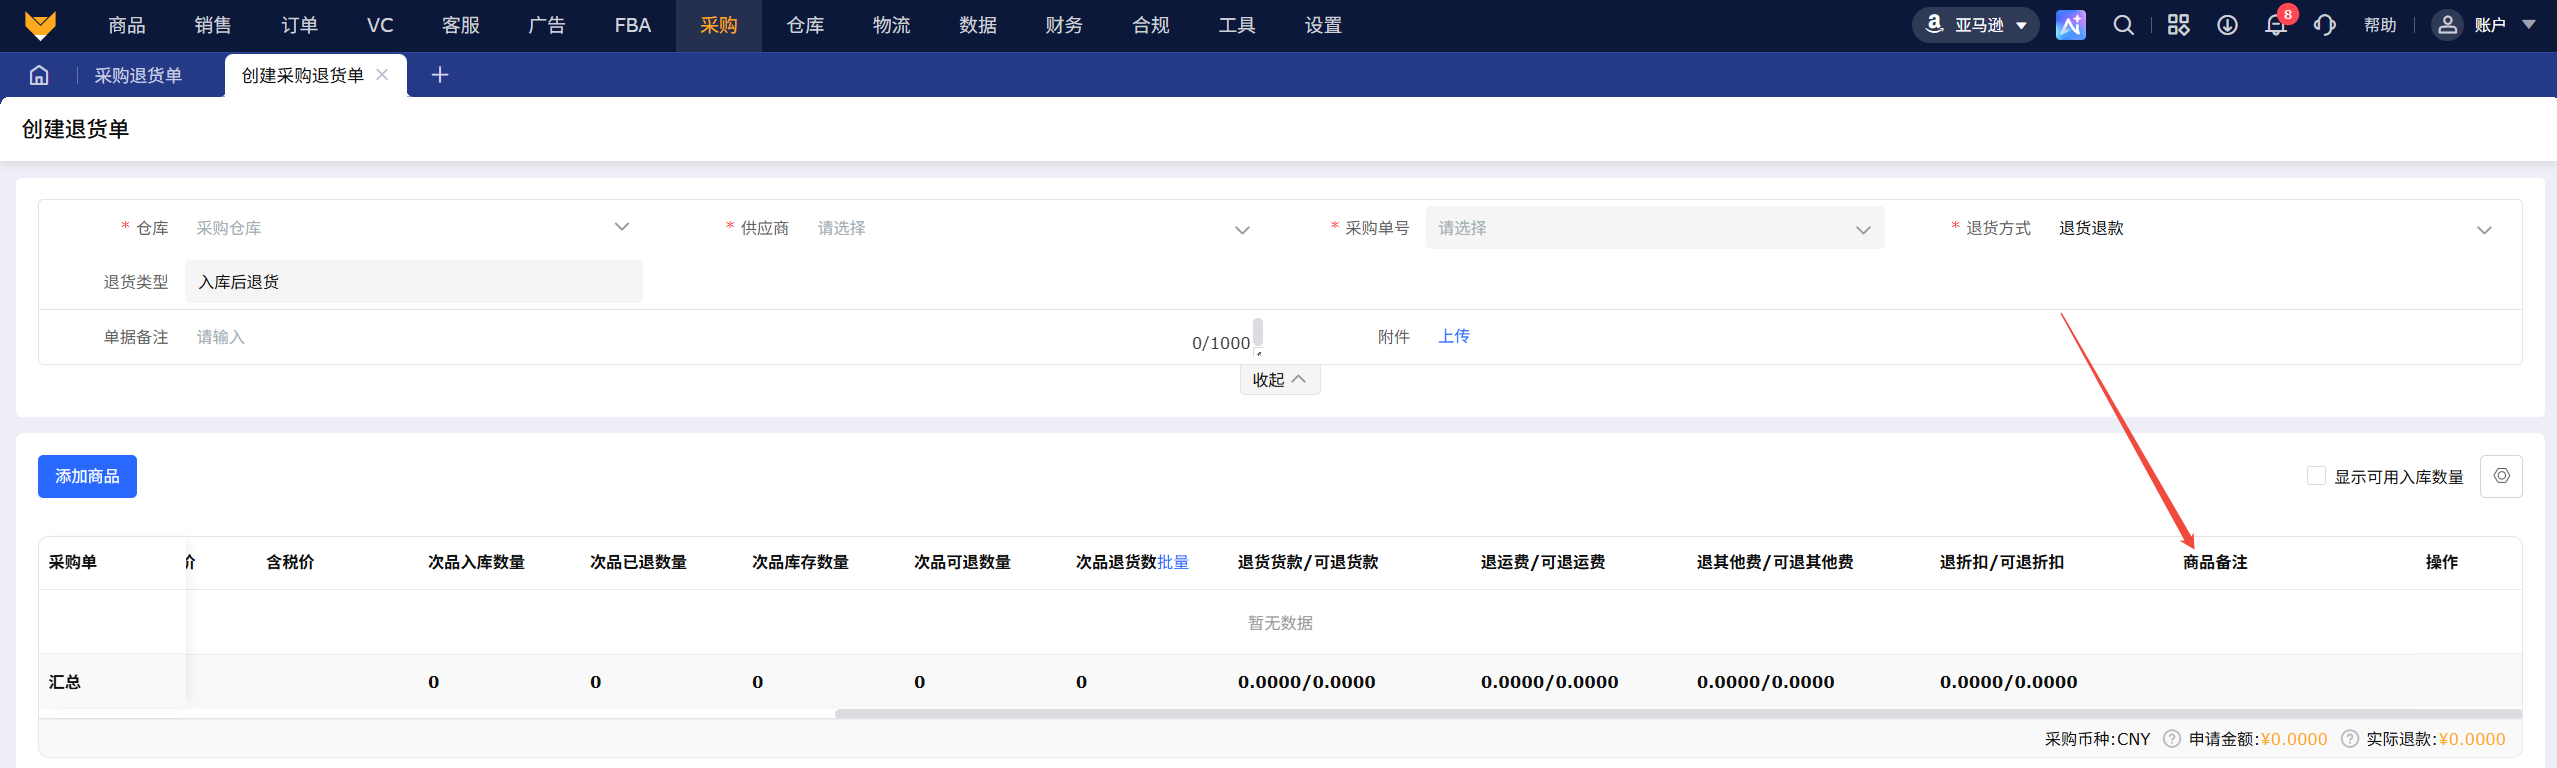Click the 操作 column header

tap(2441, 562)
